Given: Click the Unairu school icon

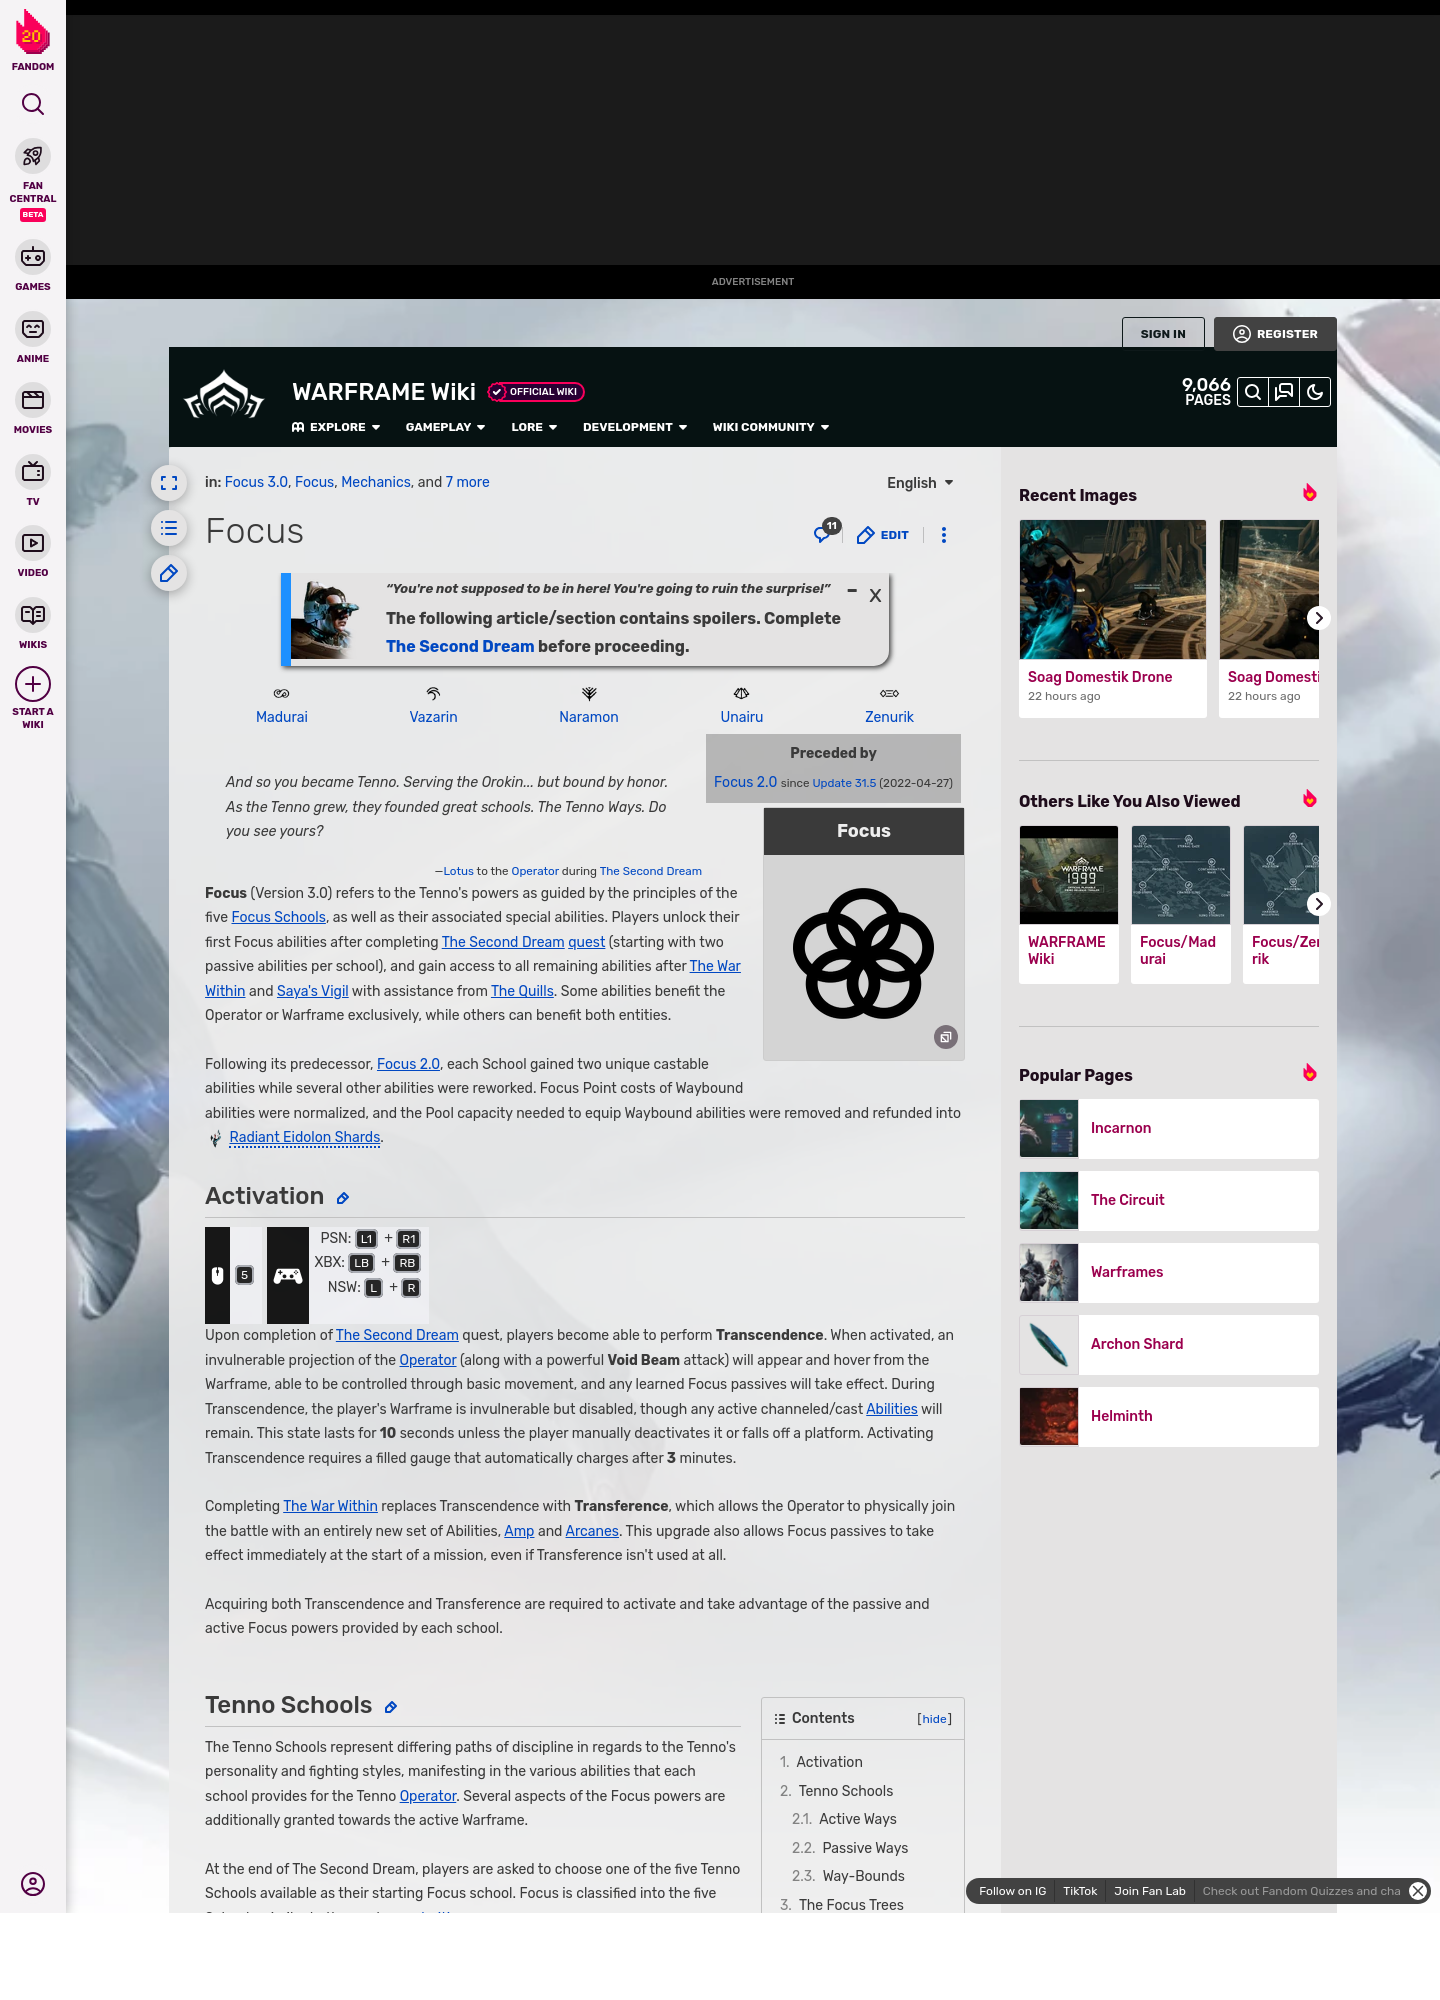Looking at the screenshot, I should pos(741,693).
